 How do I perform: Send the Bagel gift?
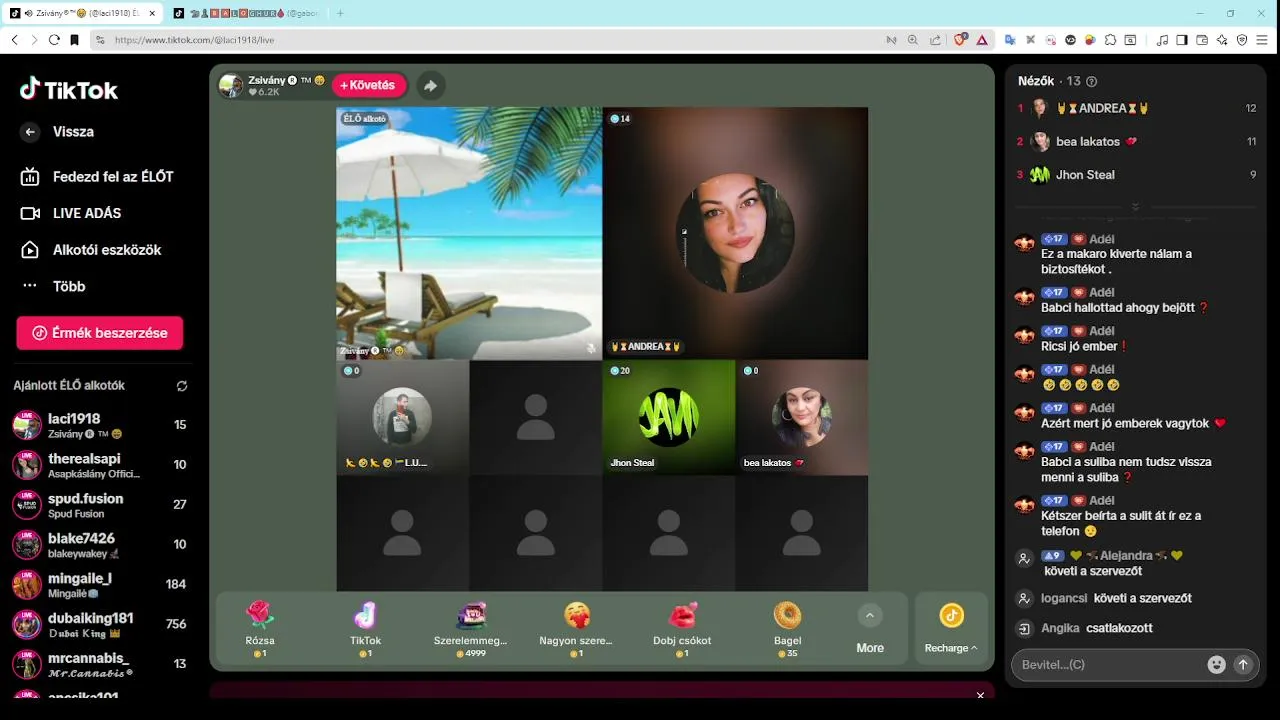click(787, 628)
